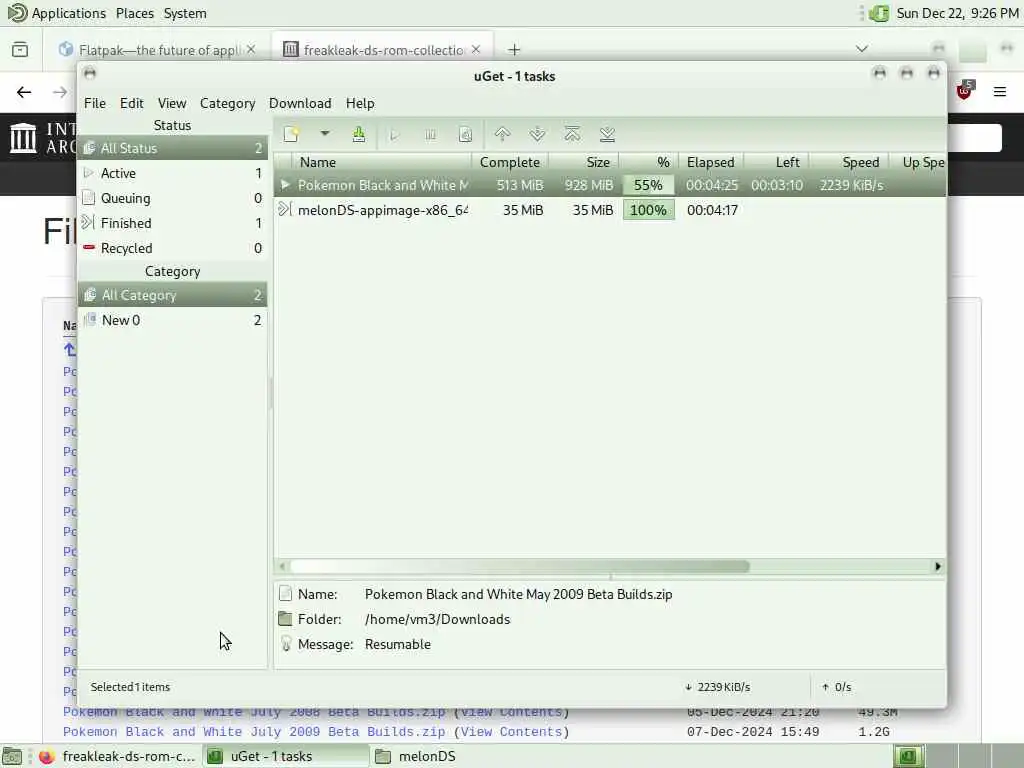Click the clock Sun Dec 22, 9:26 PM

pos(957,13)
